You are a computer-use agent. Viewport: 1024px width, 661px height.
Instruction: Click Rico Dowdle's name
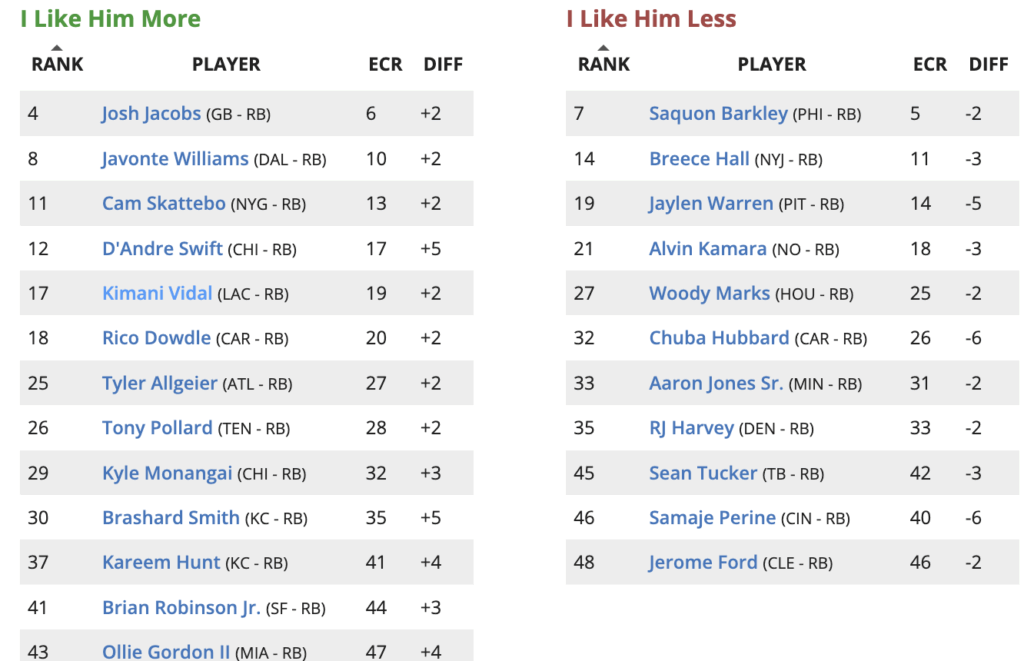pyautogui.click(x=156, y=338)
